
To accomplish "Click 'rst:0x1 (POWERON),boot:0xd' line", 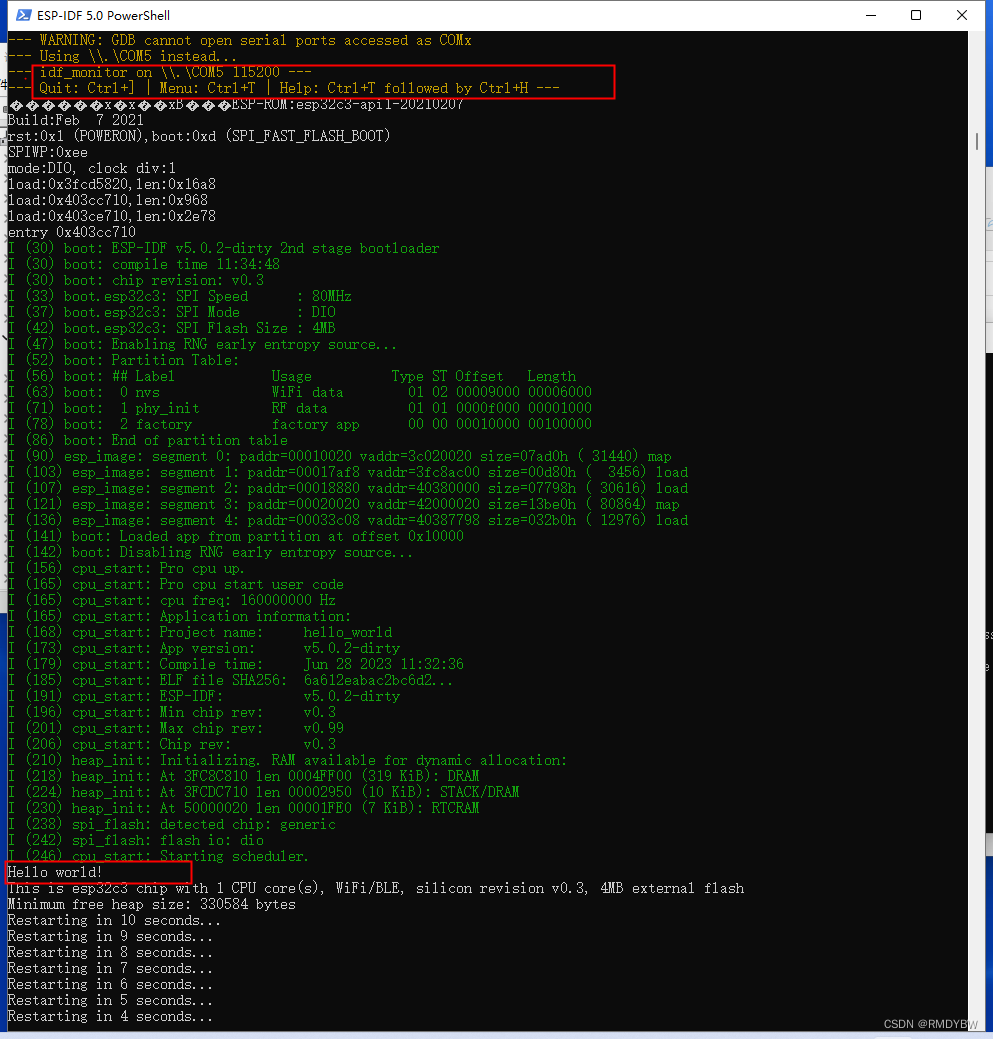I will (x=199, y=136).
